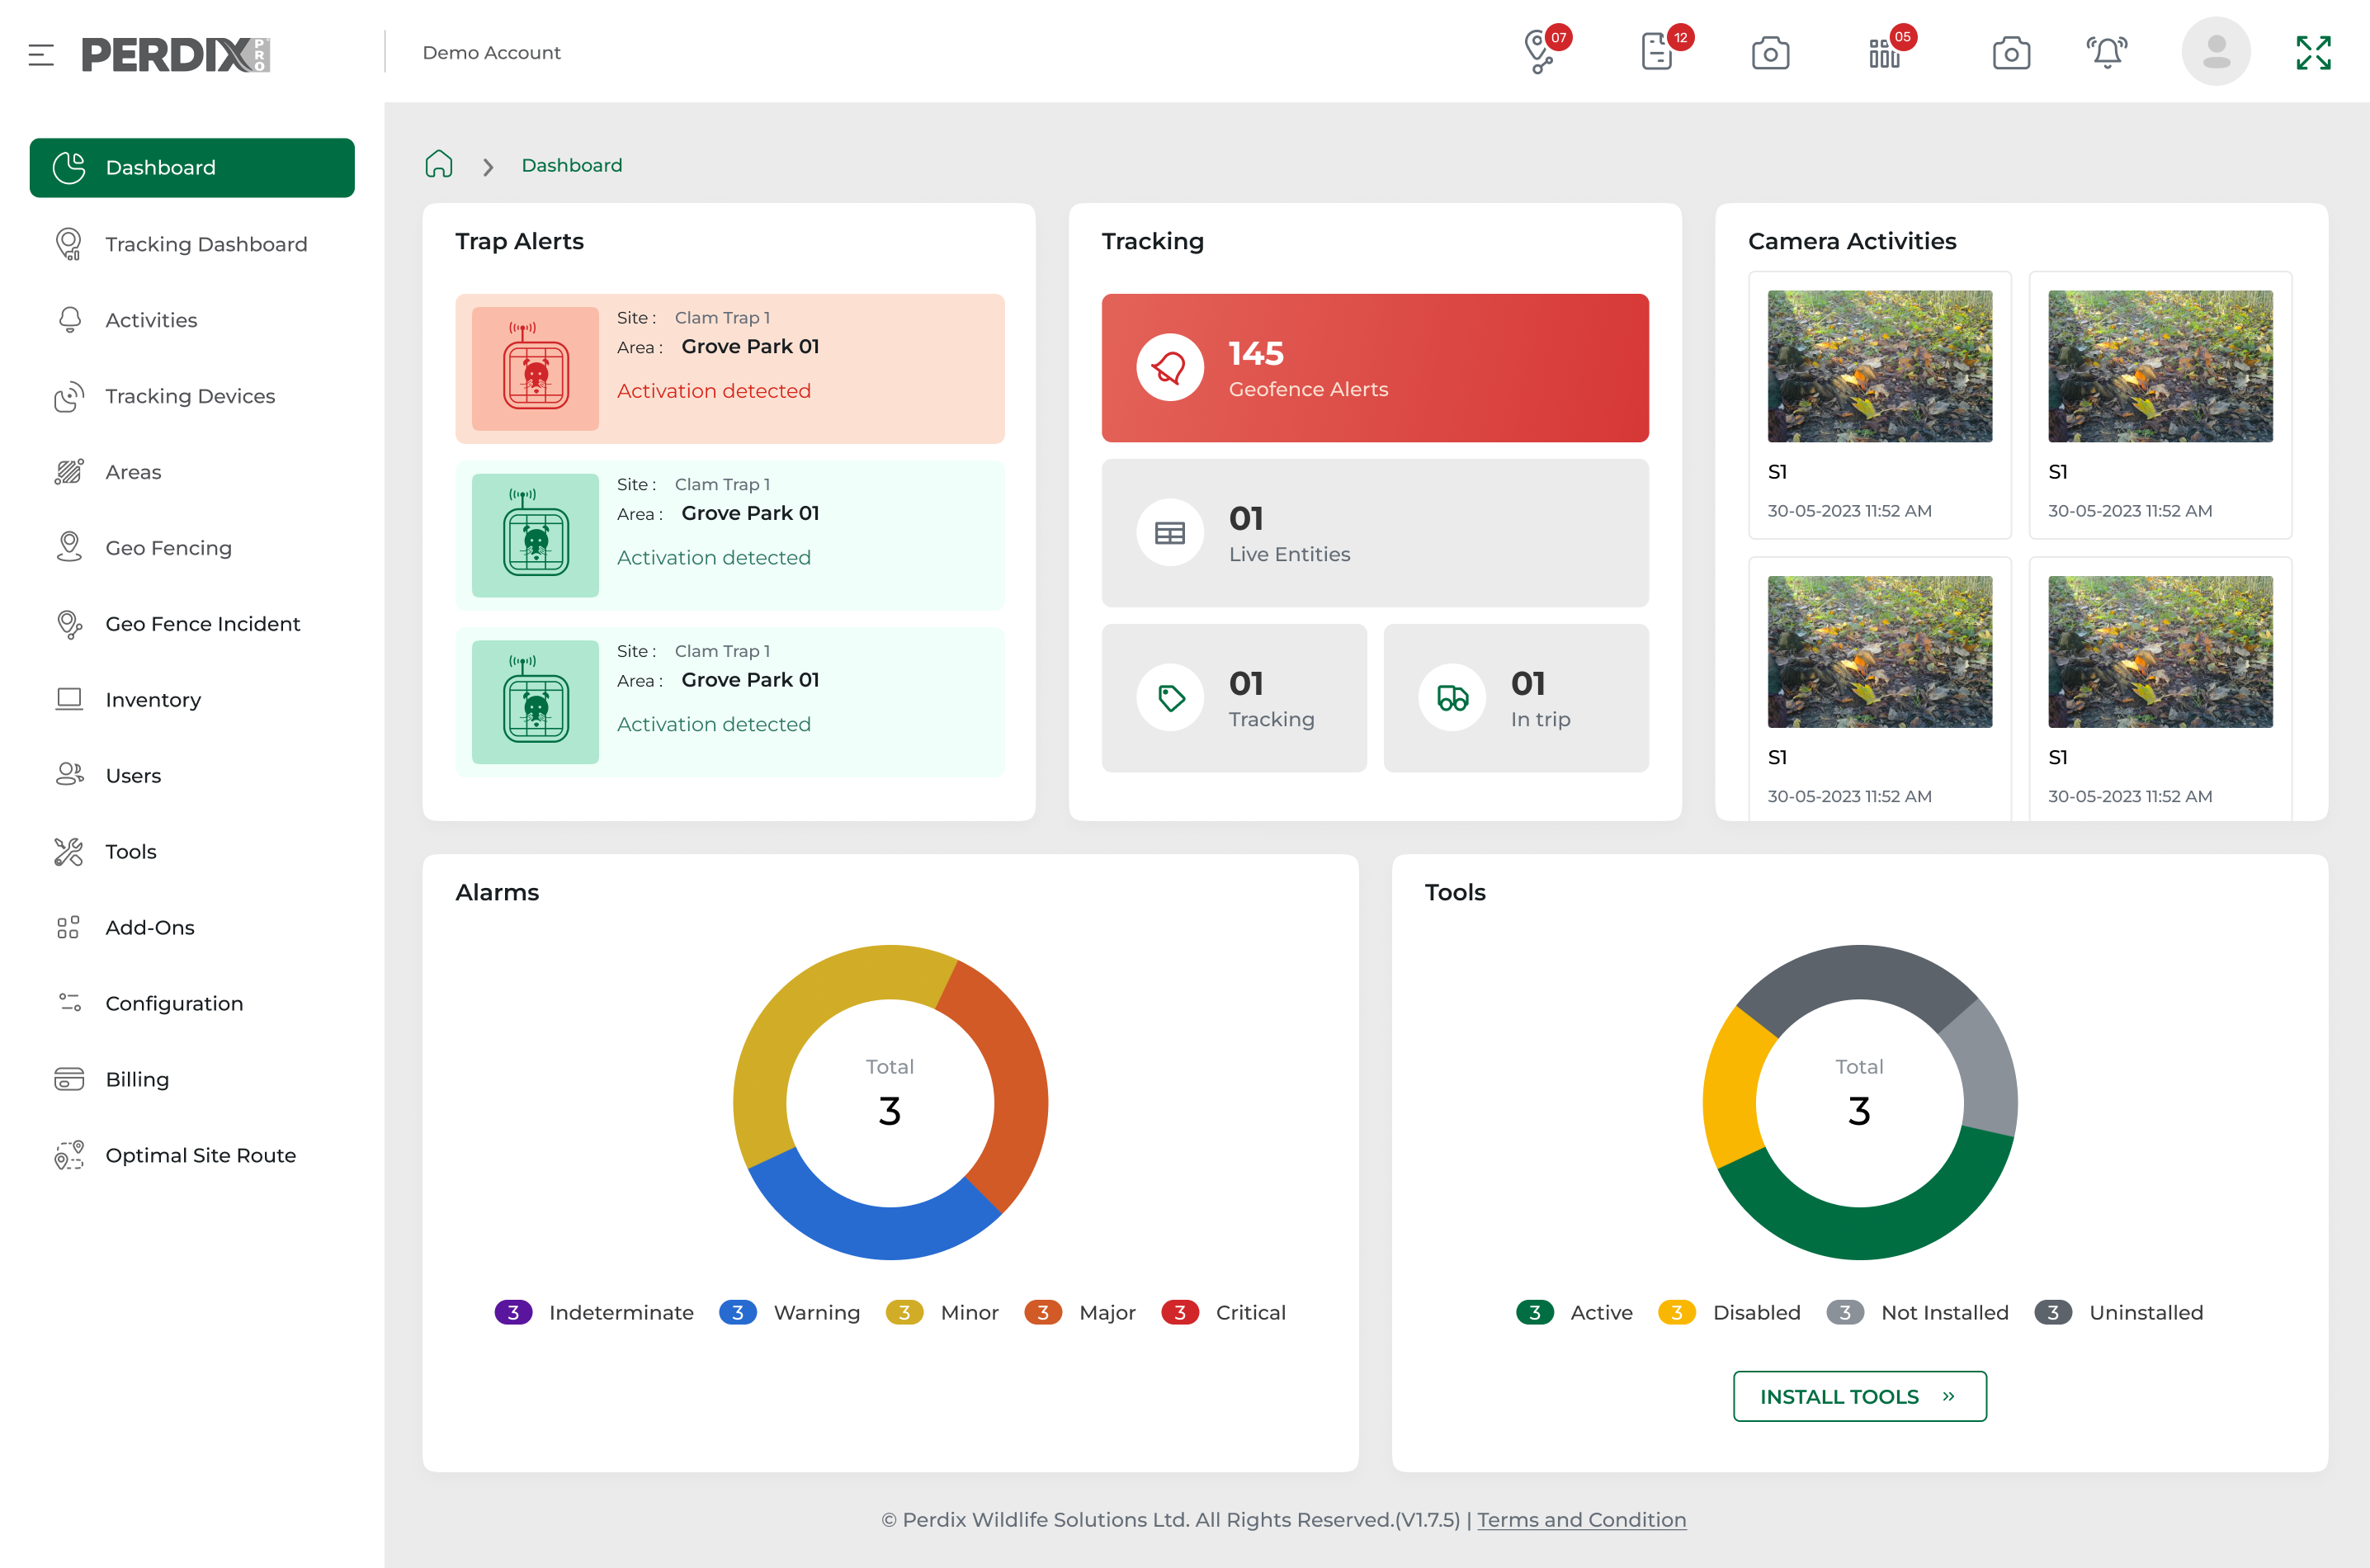This screenshot has width=2370, height=1568.
Task: Click the first camera icon in the top bar
Action: (1770, 54)
